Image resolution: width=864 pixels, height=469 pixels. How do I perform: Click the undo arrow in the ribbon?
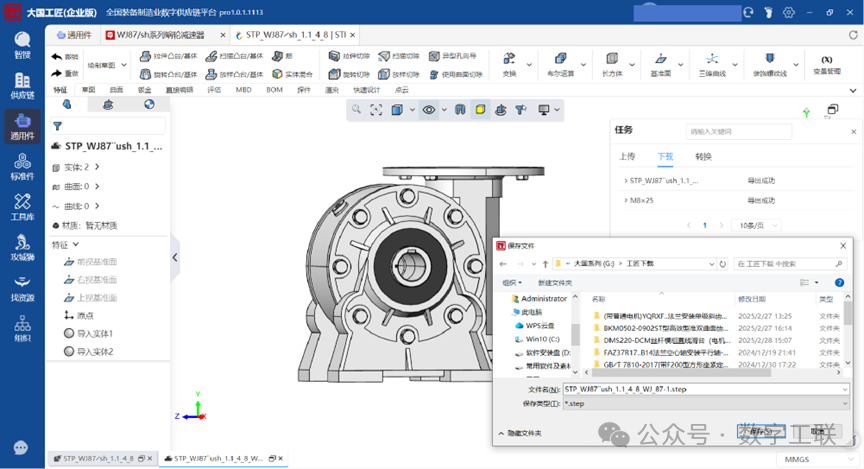coord(57,56)
